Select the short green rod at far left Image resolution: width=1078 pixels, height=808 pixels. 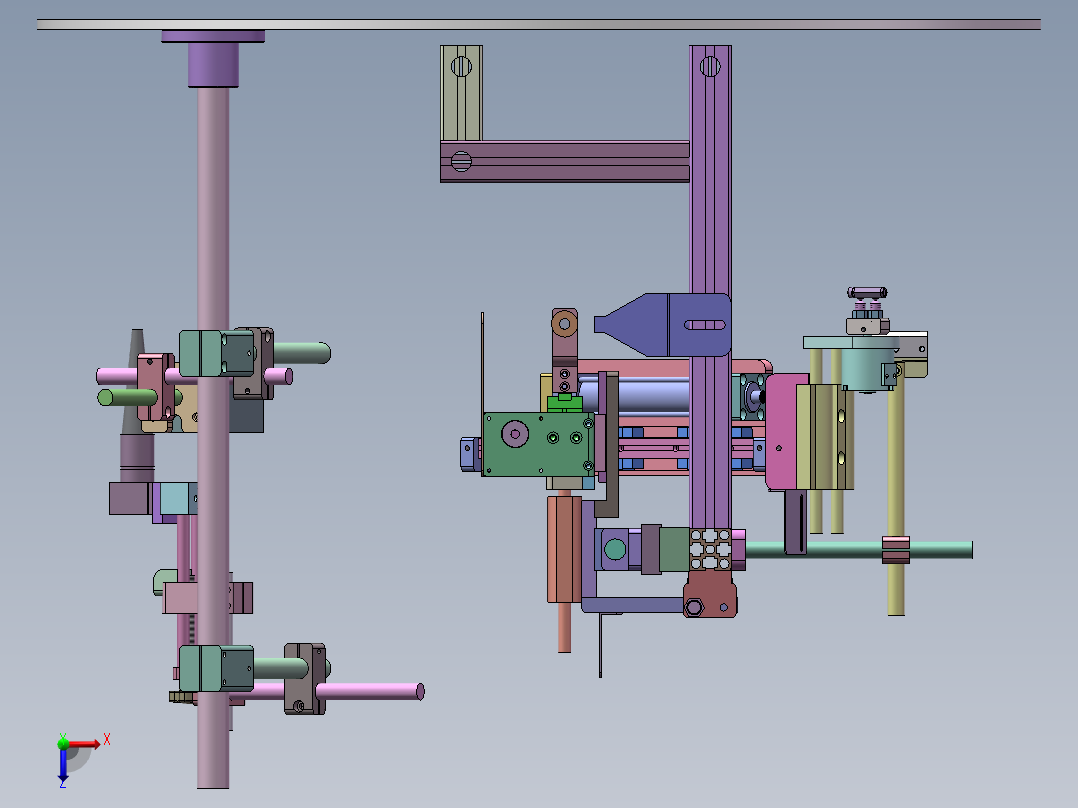tap(127, 397)
